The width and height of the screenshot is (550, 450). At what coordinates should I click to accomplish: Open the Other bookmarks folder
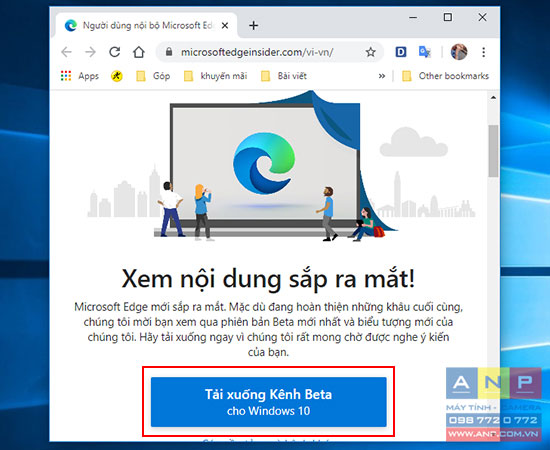(445, 76)
